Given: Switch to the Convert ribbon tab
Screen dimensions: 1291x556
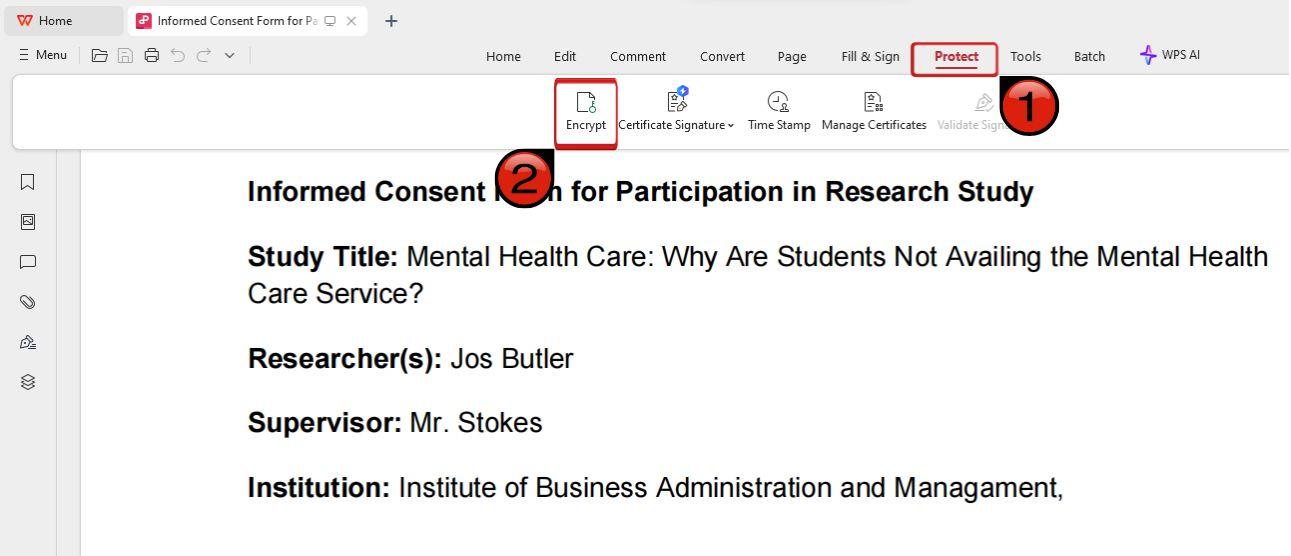Looking at the screenshot, I should pyautogui.click(x=722, y=56).
